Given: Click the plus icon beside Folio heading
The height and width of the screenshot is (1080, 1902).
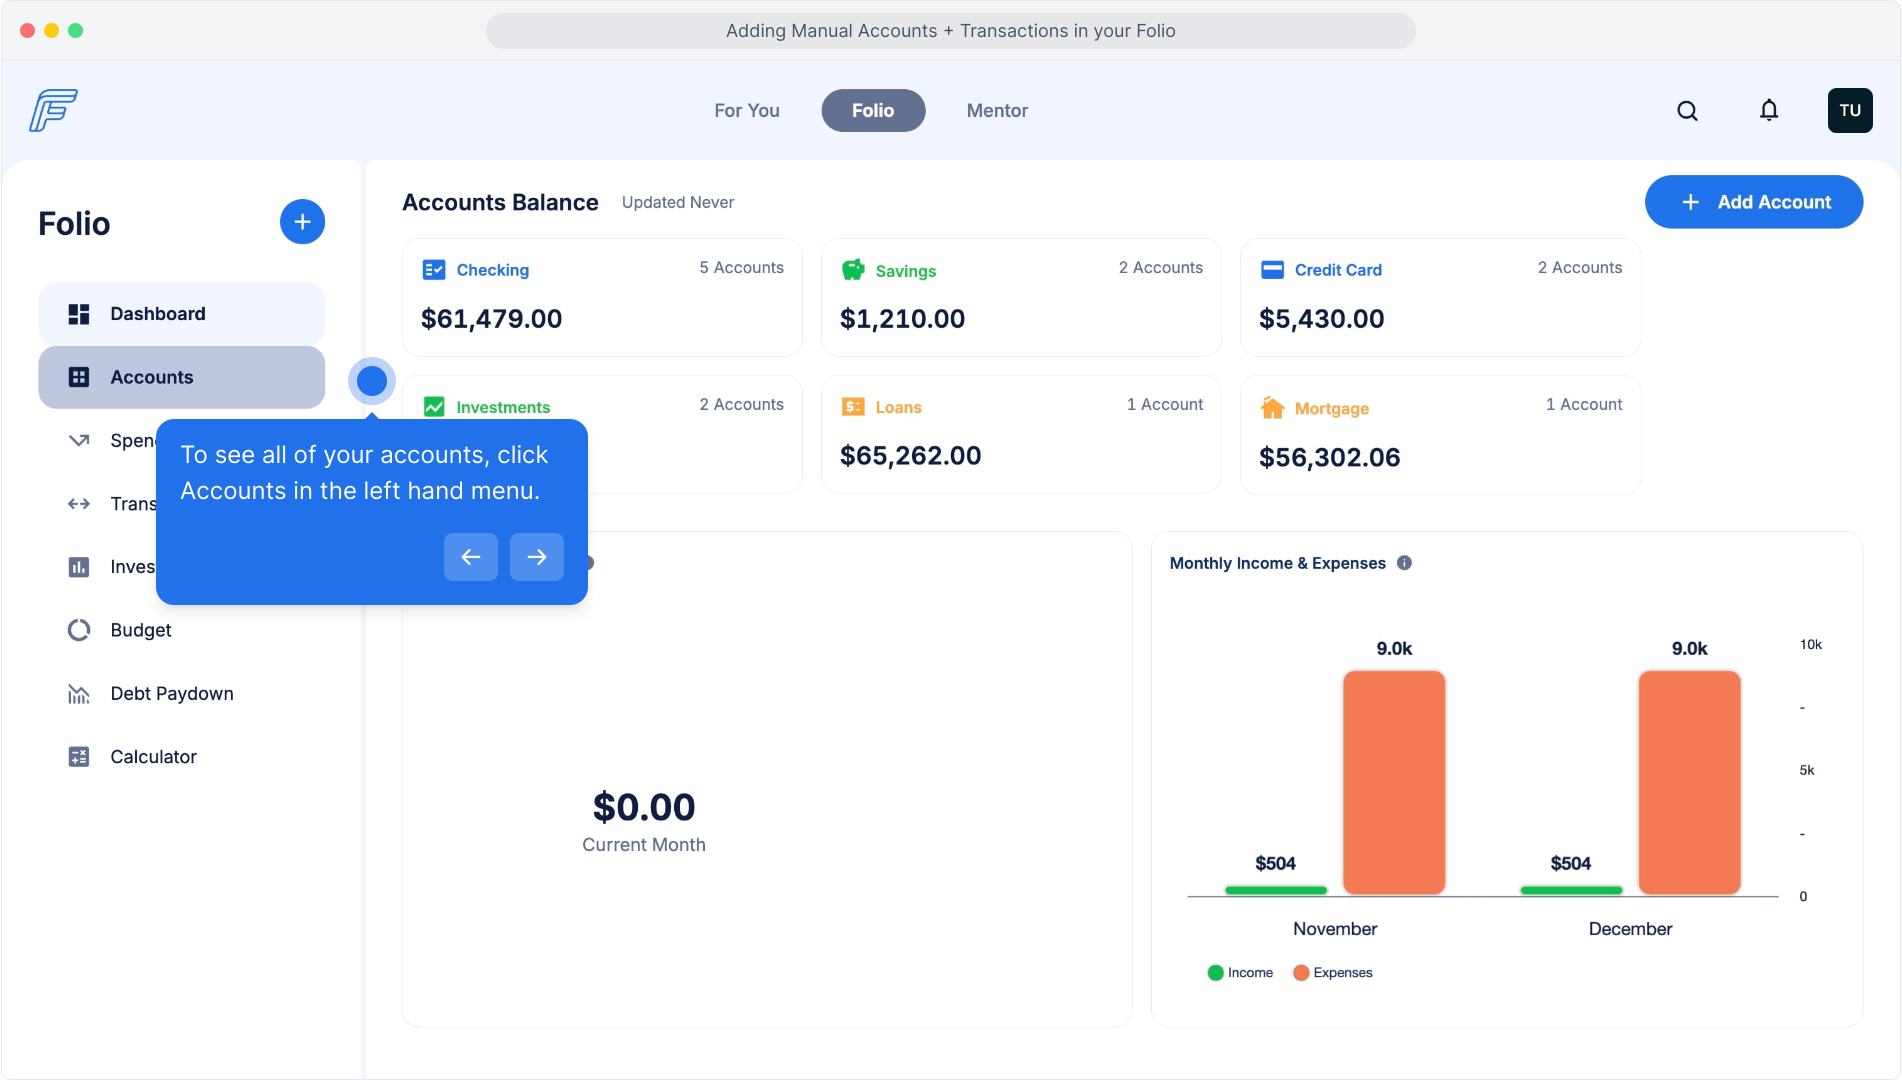Looking at the screenshot, I should click(302, 222).
